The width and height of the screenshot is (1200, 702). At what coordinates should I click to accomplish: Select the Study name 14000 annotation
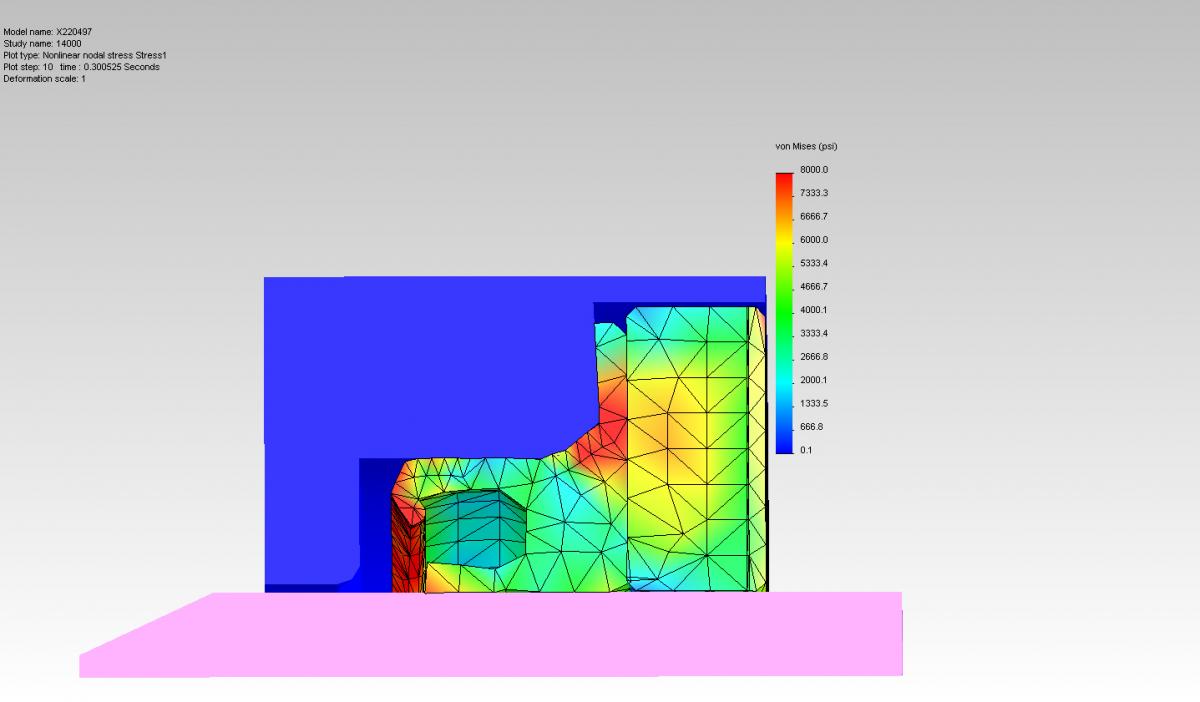42,44
